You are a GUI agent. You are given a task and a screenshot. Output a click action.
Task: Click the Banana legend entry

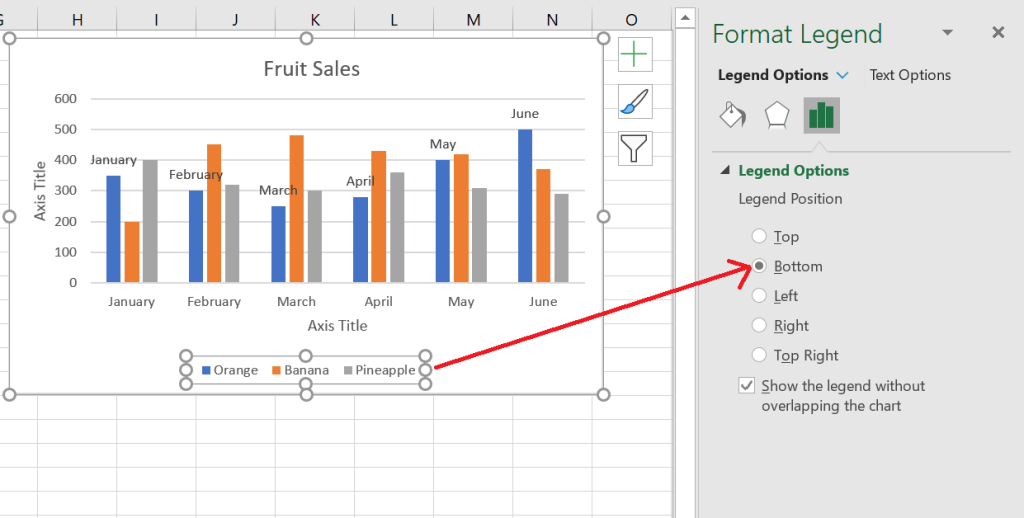(x=300, y=370)
